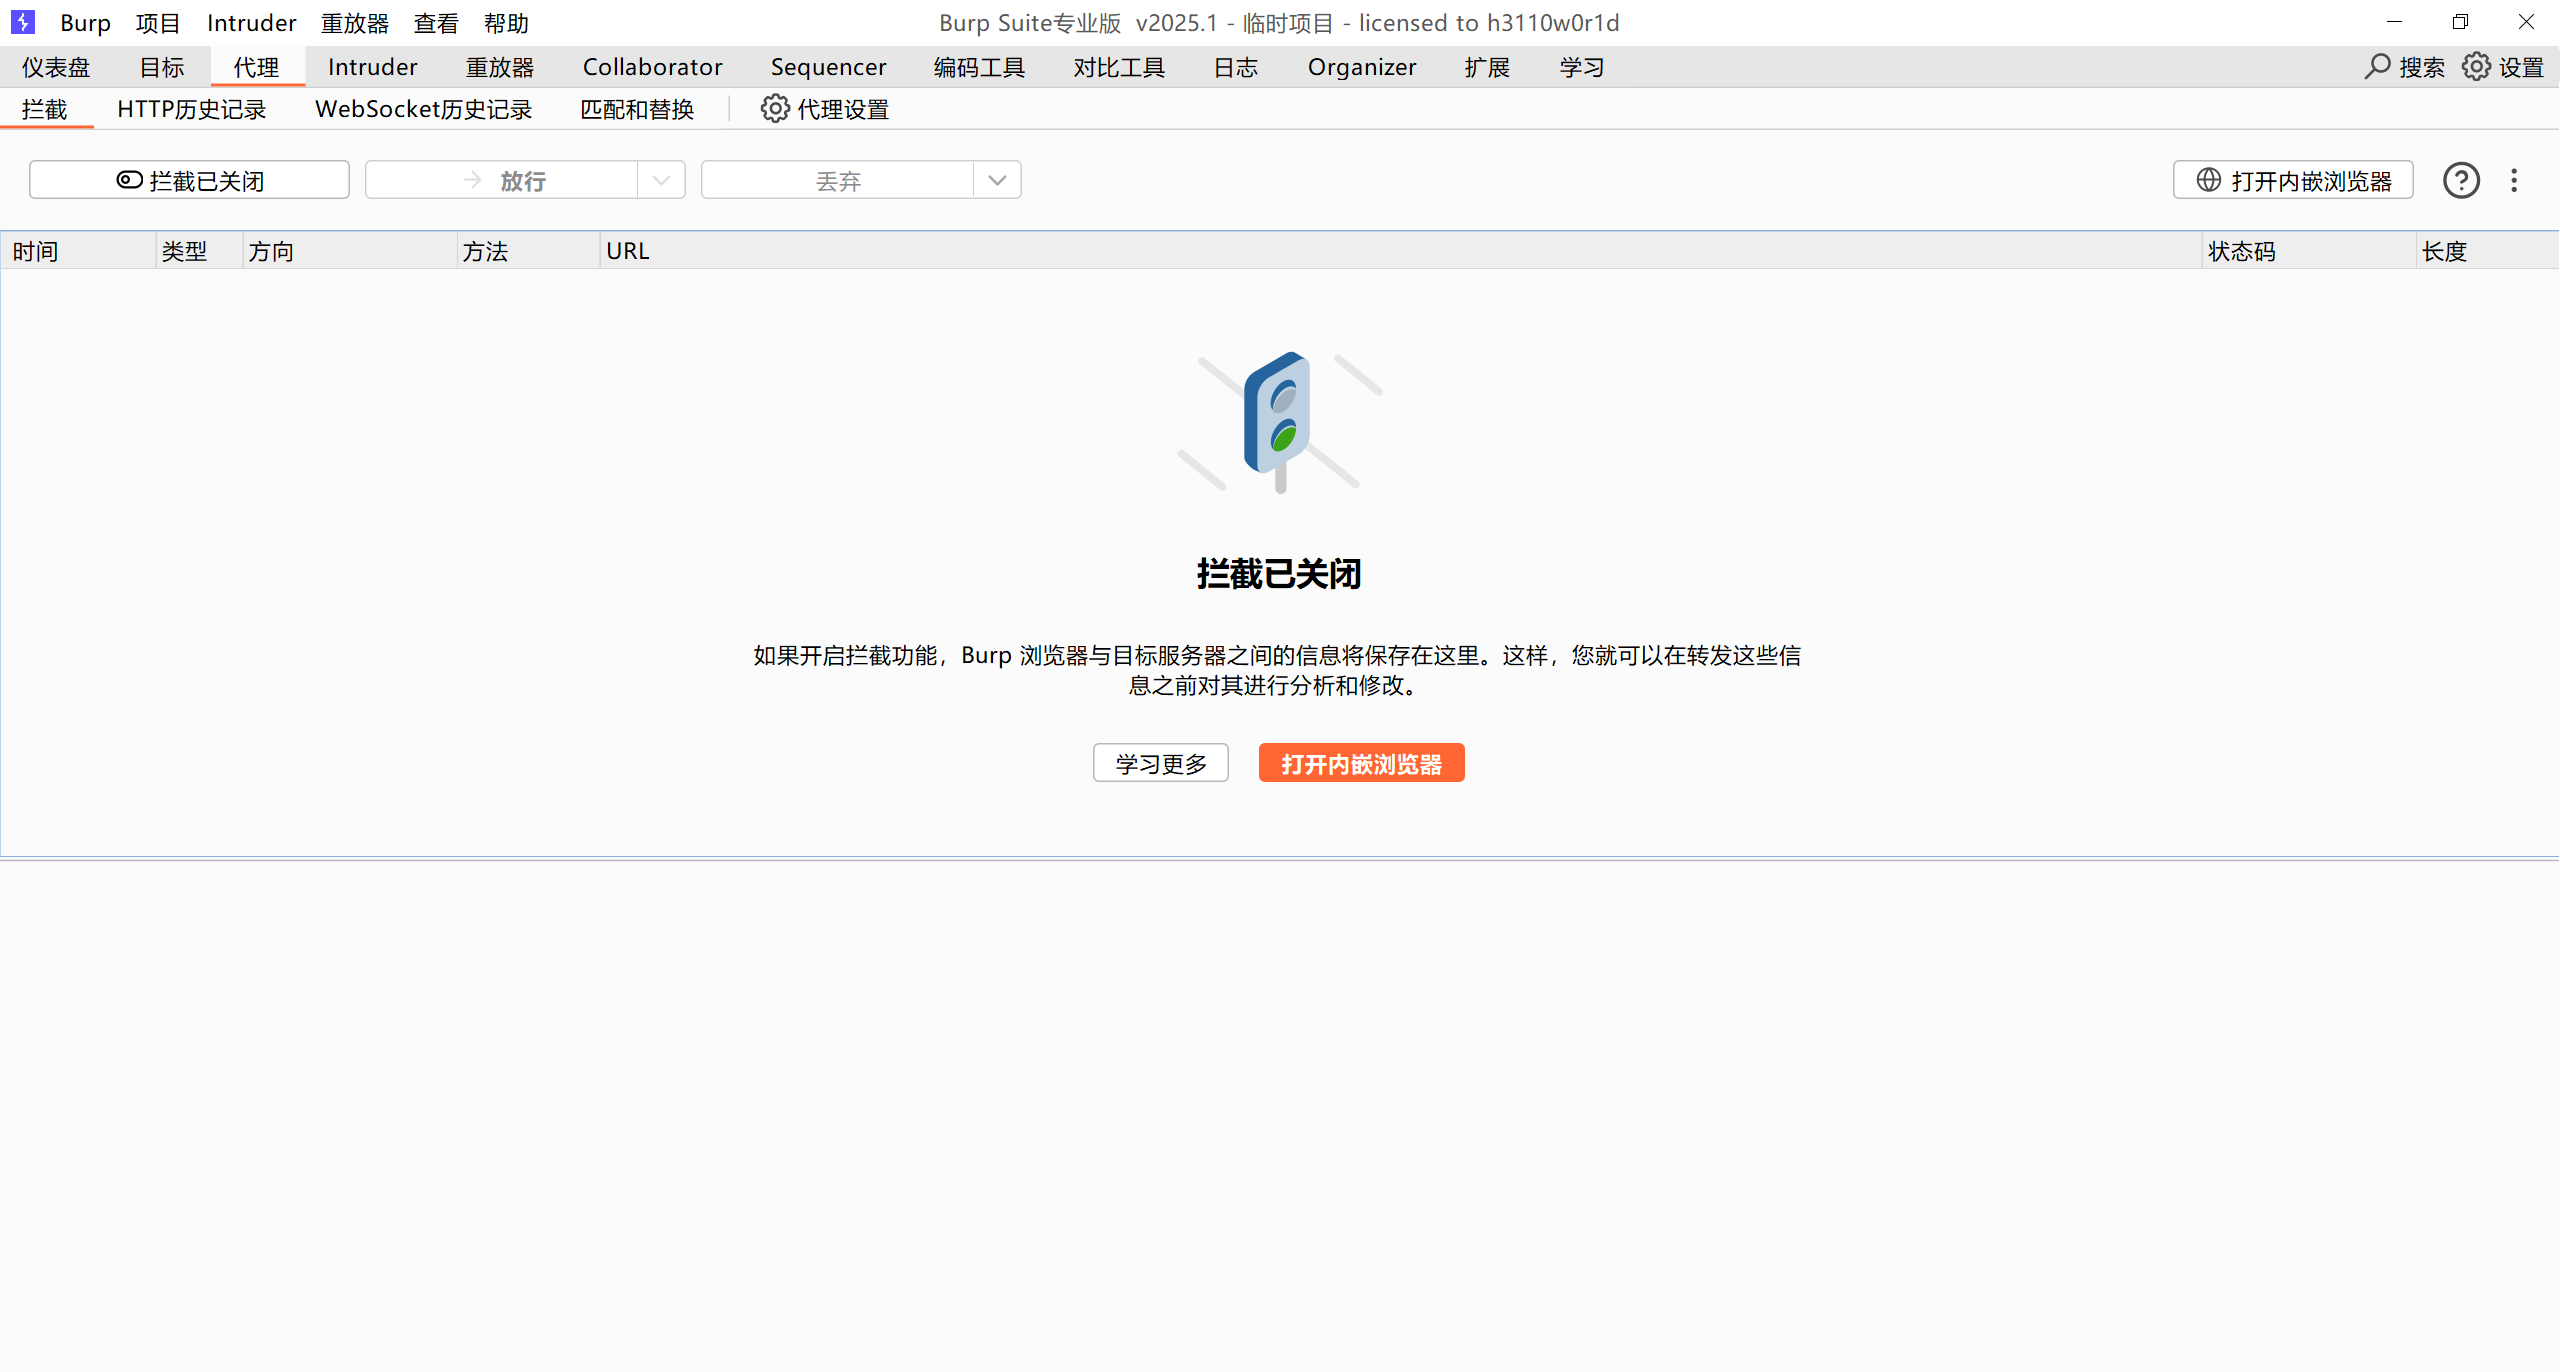Open the Intruder menu in the menu bar

tap(251, 22)
